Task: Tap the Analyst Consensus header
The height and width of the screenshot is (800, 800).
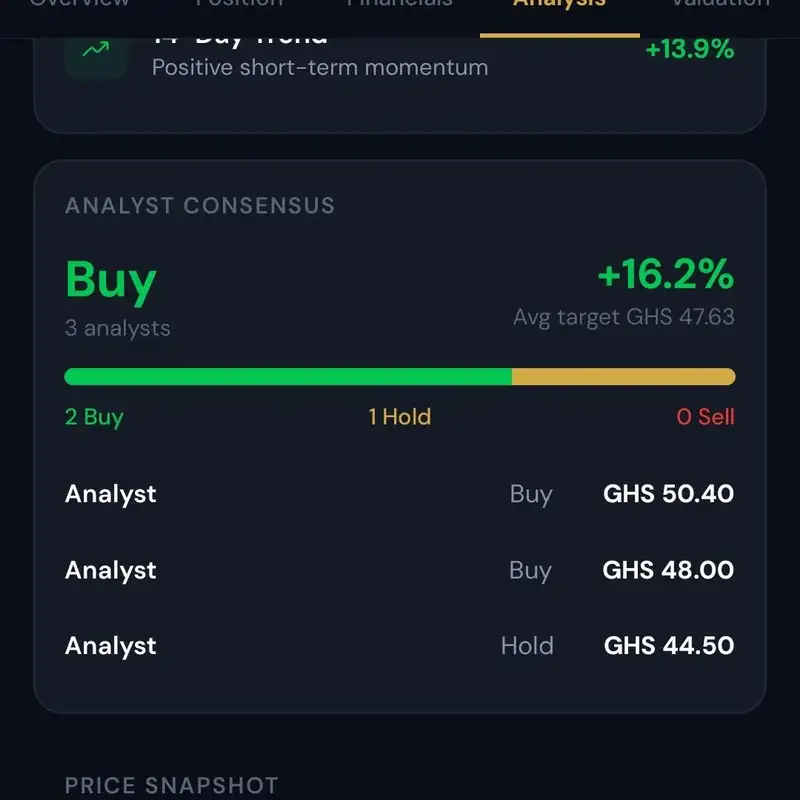Action: (200, 206)
